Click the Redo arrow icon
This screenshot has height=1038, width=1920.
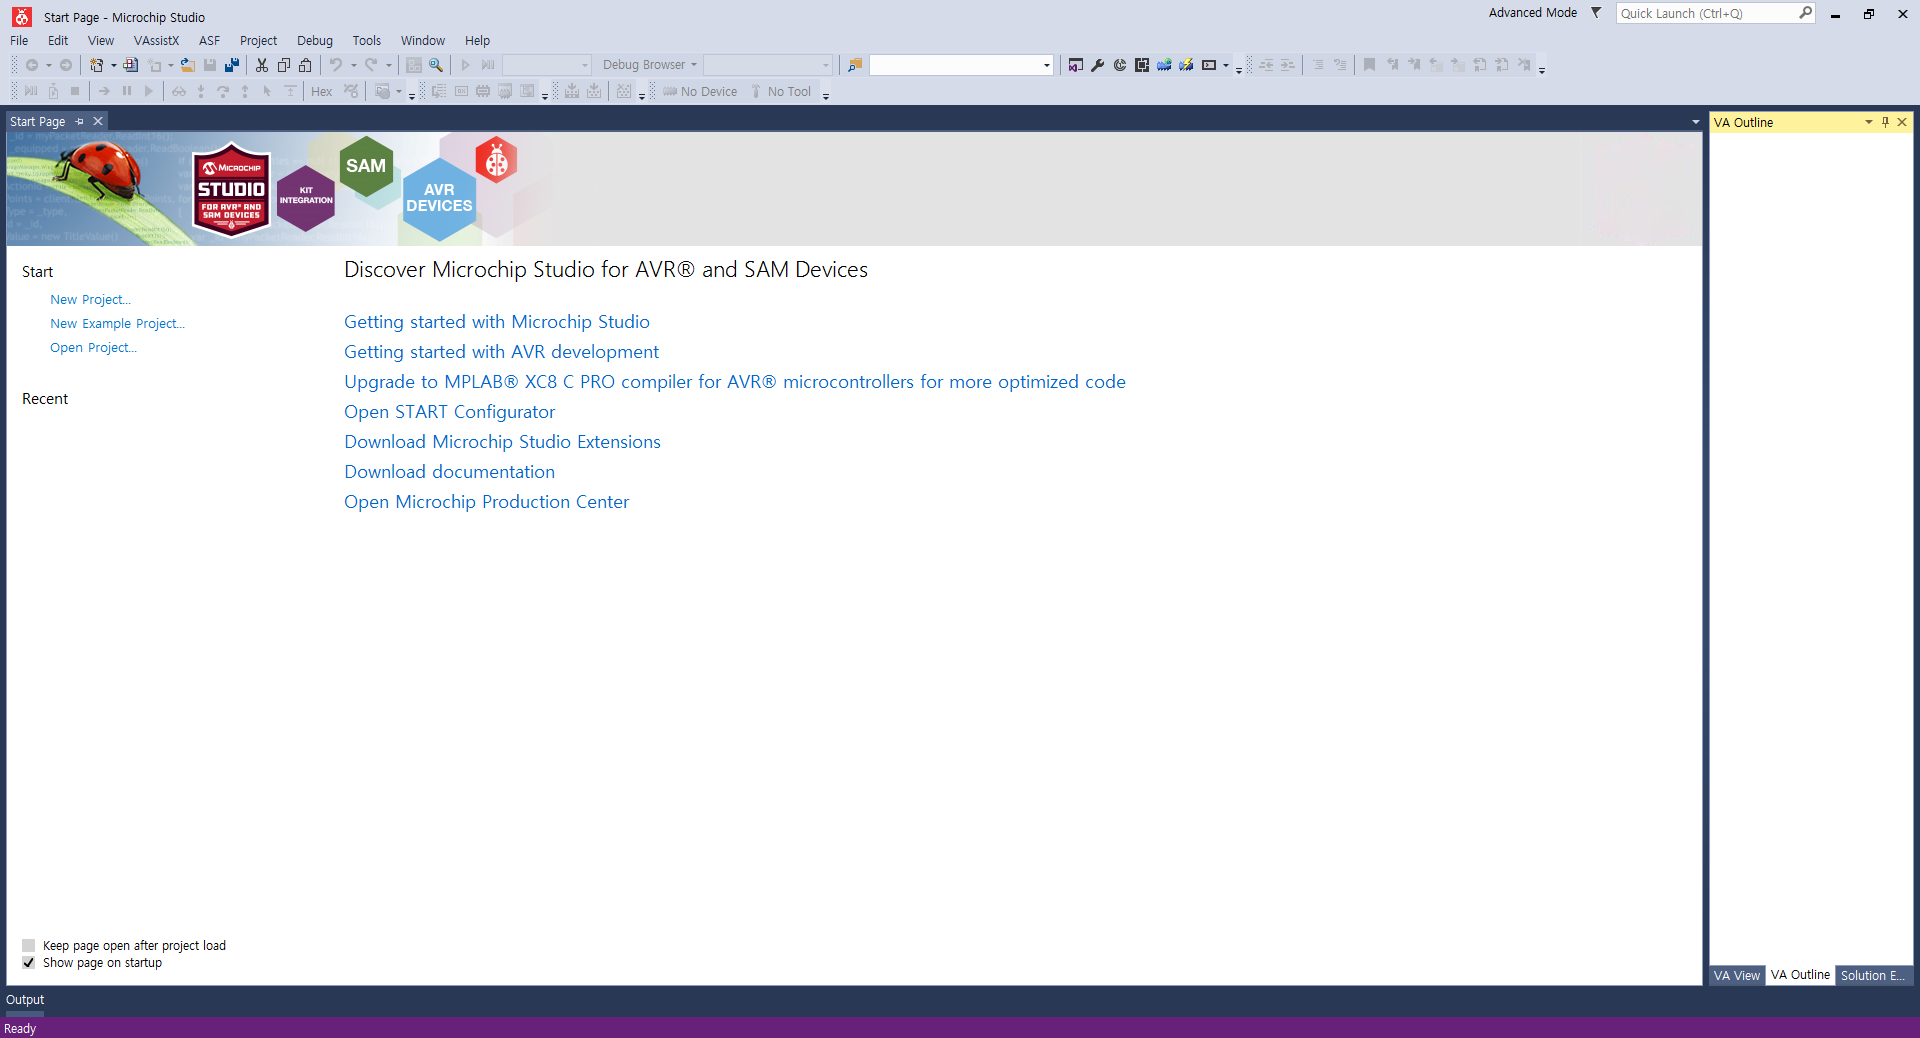coord(371,65)
